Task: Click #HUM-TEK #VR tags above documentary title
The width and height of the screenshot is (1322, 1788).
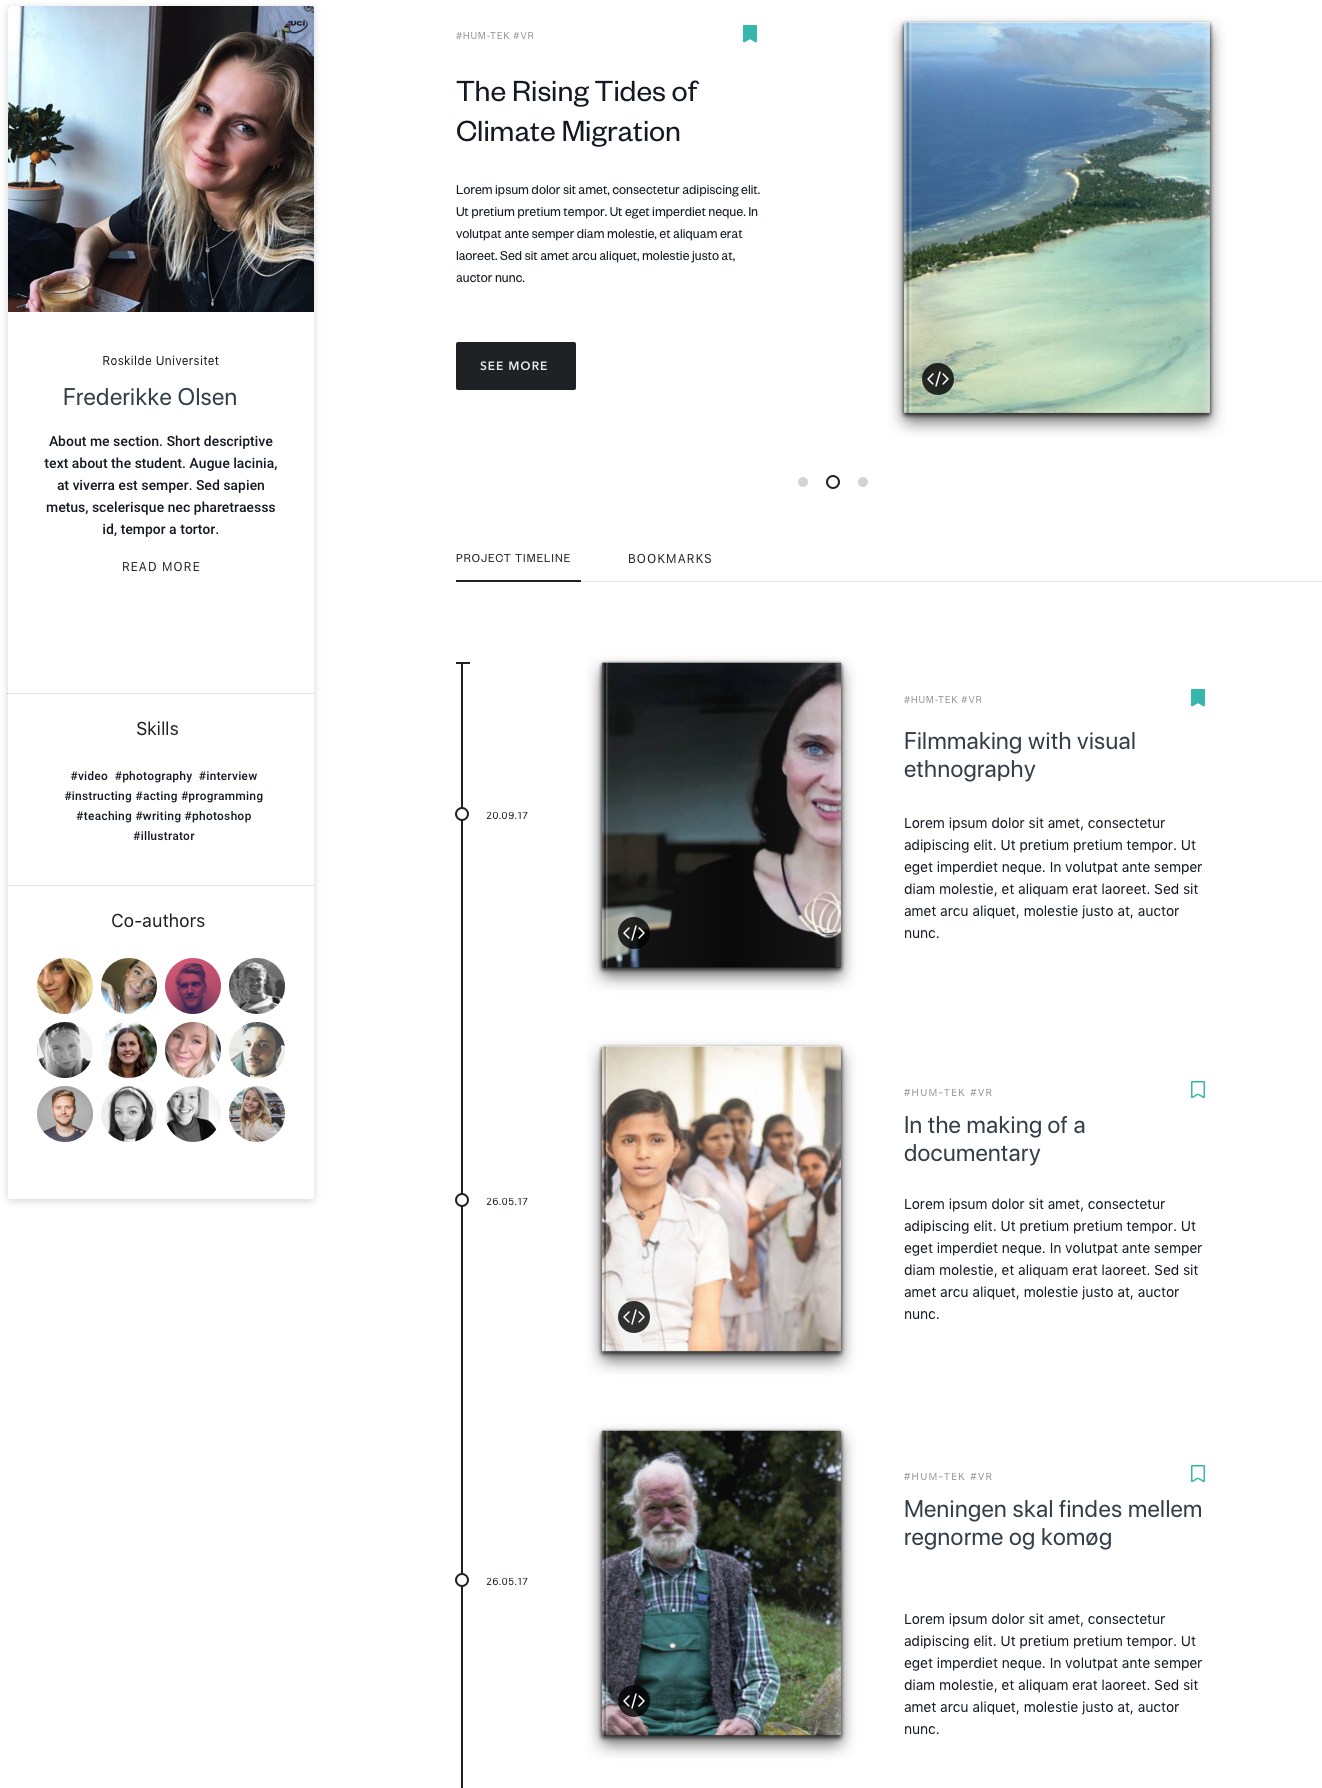Action: coord(948,1093)
